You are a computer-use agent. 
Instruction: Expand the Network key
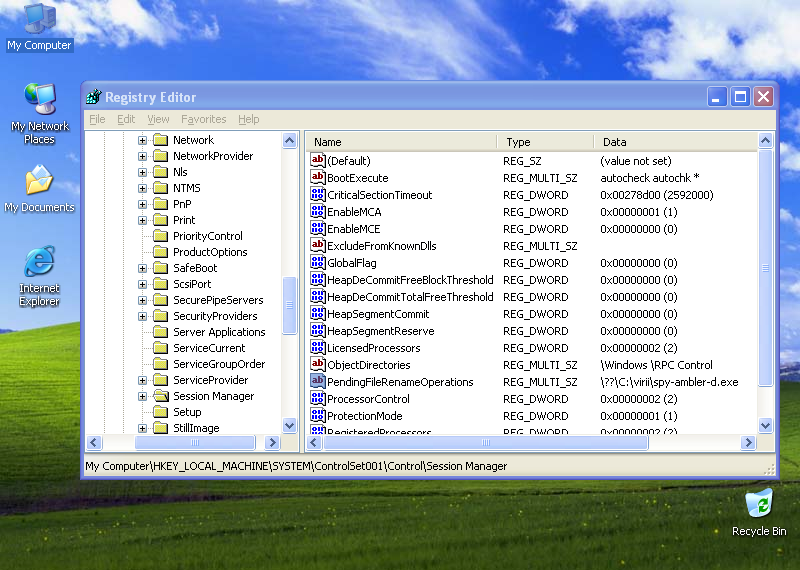coord(142,140)
